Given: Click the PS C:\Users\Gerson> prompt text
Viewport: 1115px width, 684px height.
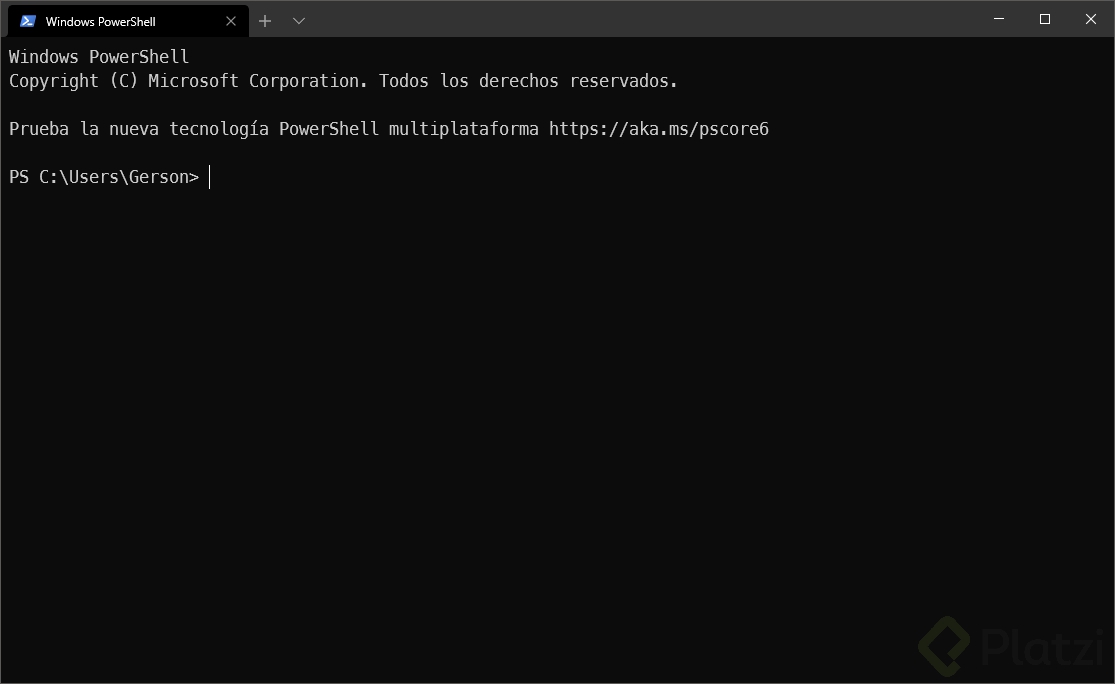Looking at the screenshot, I should pyautogui.click(x=104, y=177).
